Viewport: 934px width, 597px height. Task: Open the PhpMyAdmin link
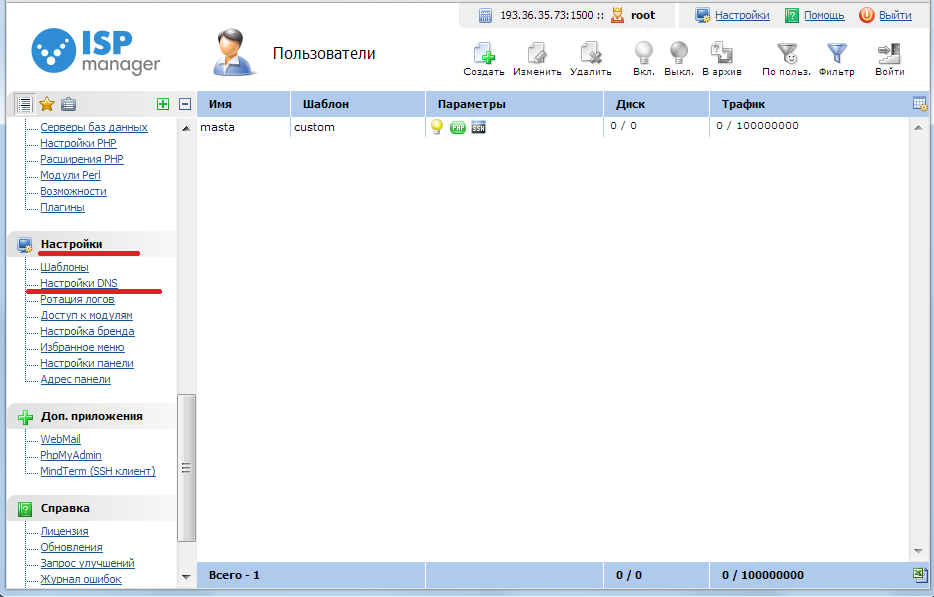[71, 455]
